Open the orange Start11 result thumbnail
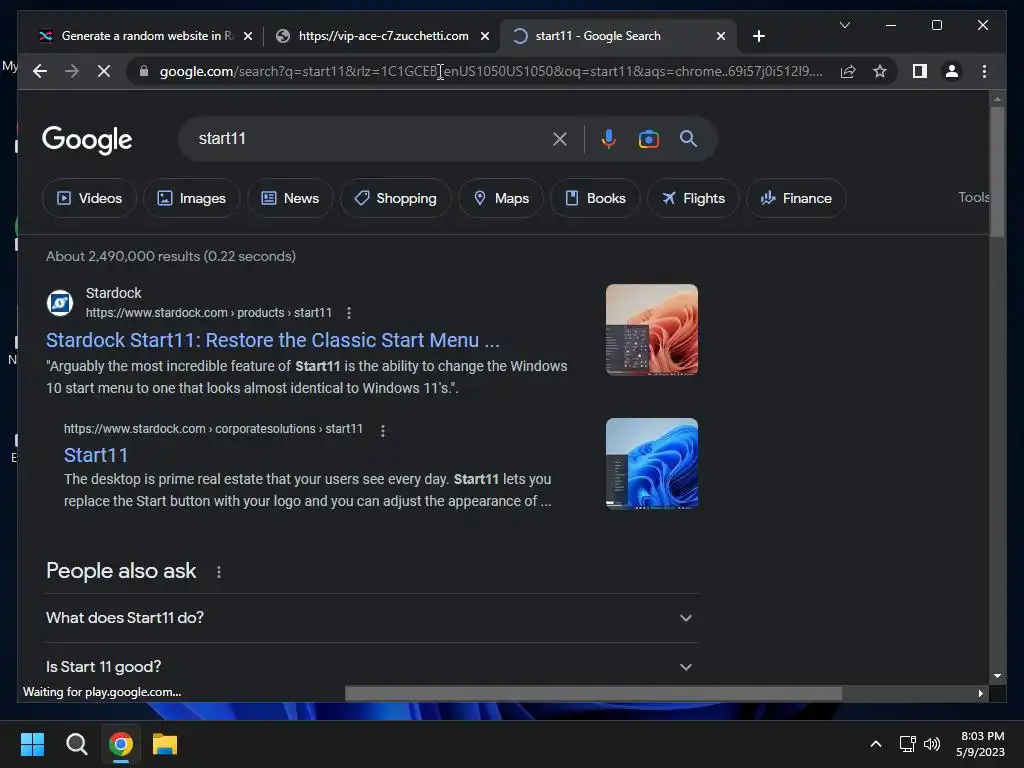The height and width of the screenshot is (768, 1024). click(x=652, y=330)
